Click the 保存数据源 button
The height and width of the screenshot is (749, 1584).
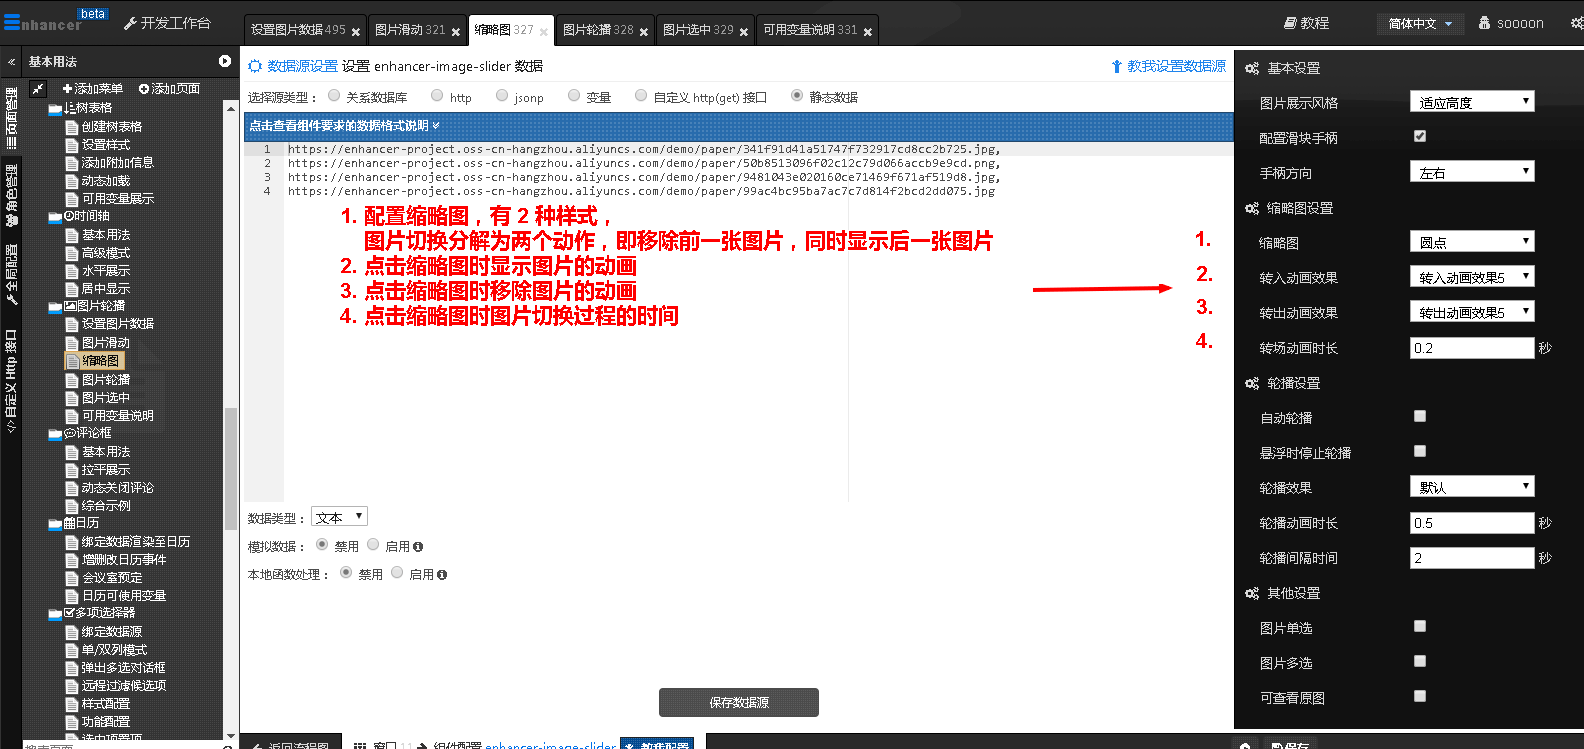pos(738,702)
